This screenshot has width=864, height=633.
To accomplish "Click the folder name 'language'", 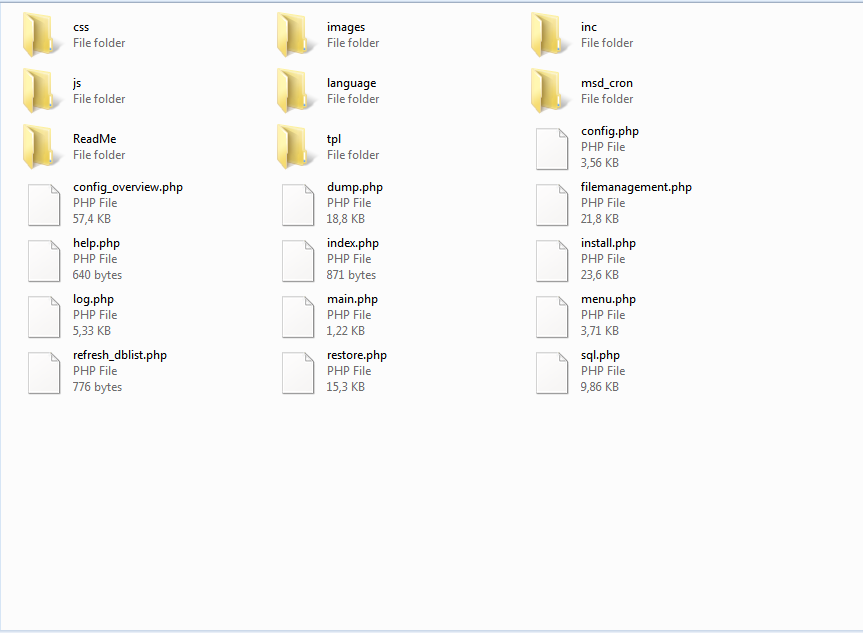I will [352, 84].
